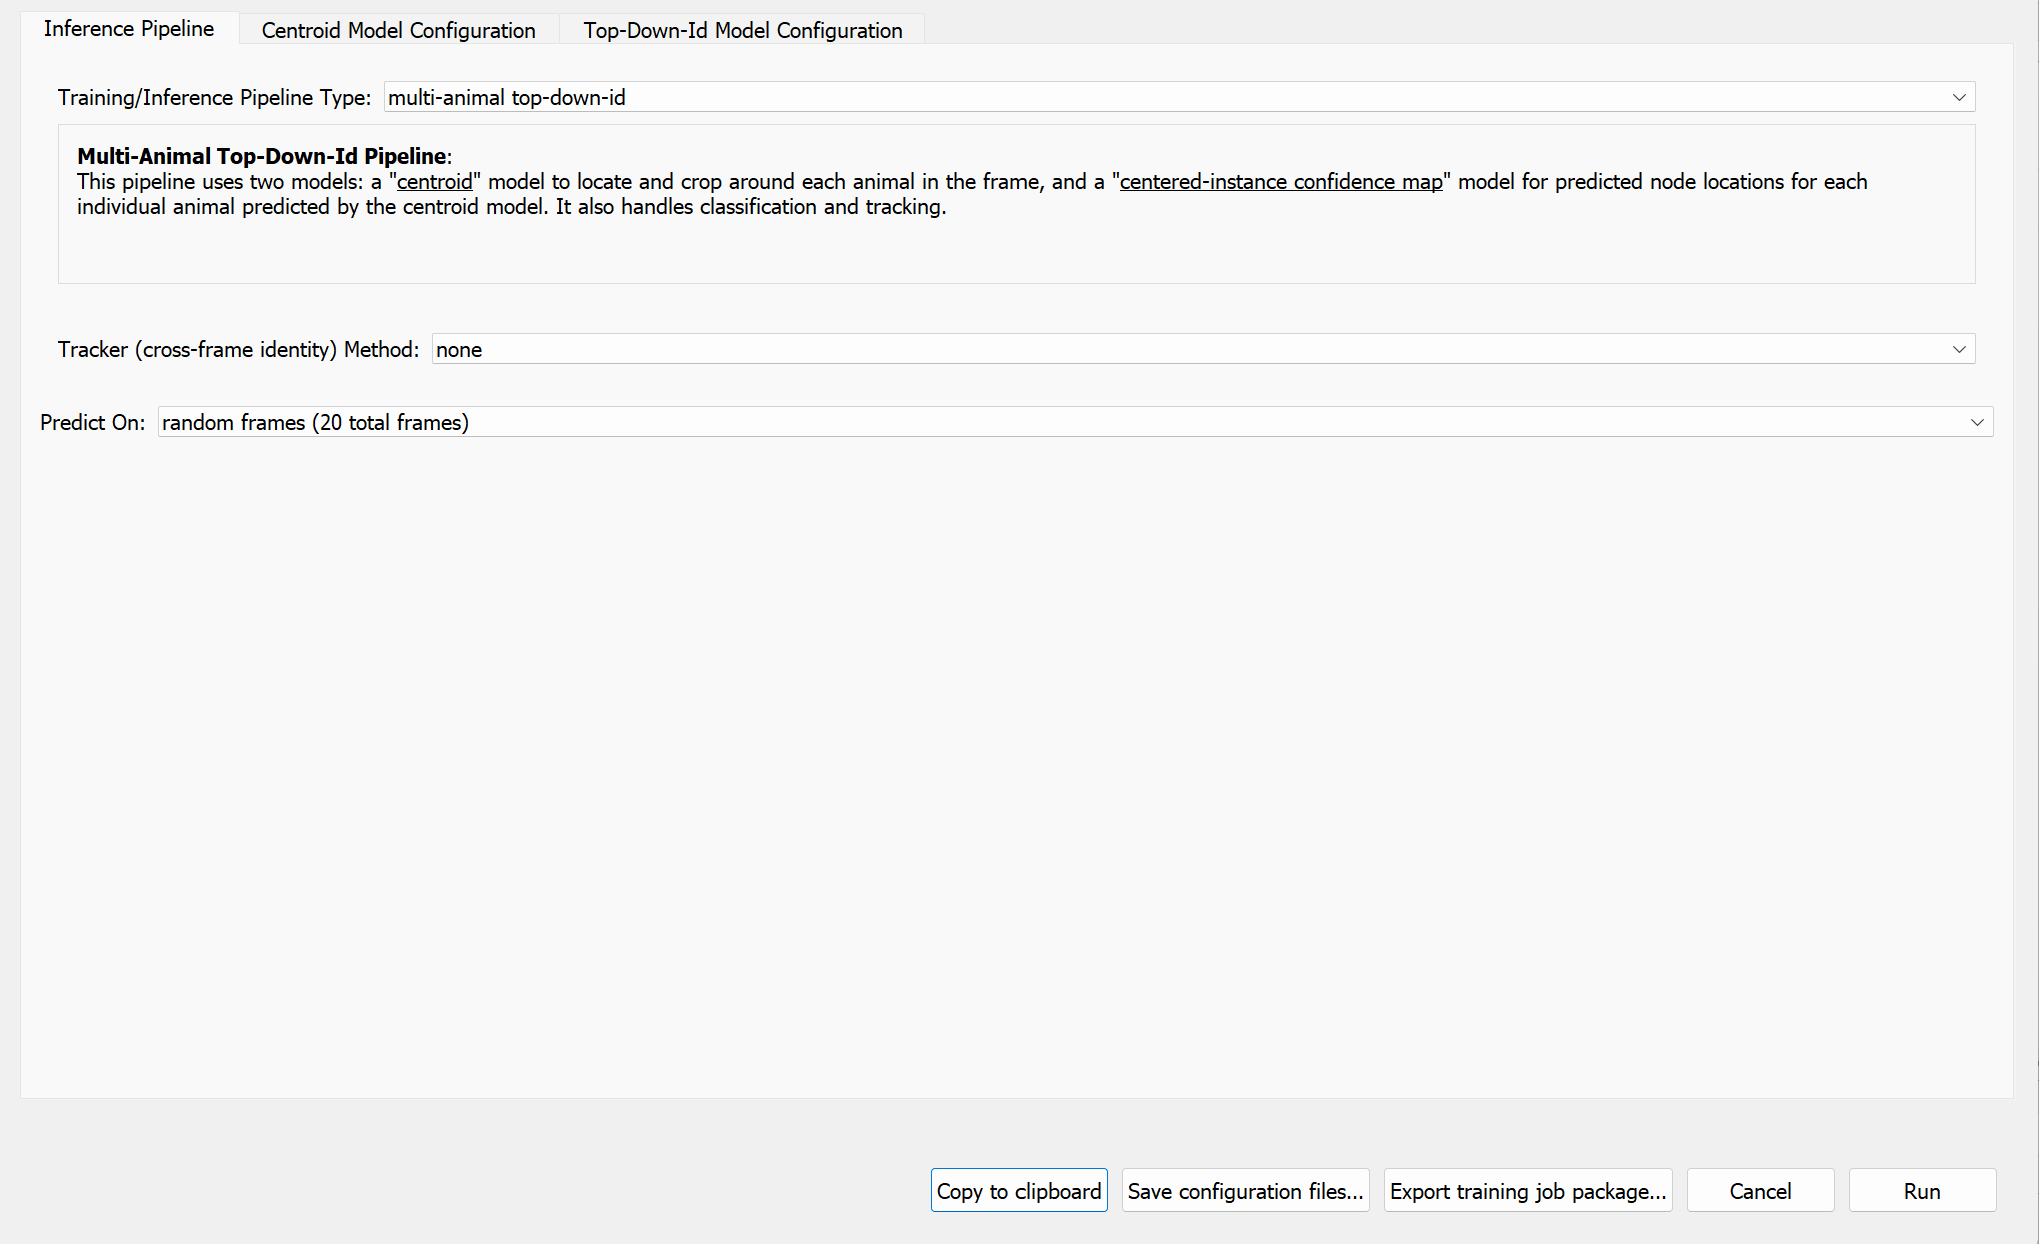Screen dimensions: 2039x1244
Task: Click Save configuration files... button
Action: click(x=1245, y=1191)
